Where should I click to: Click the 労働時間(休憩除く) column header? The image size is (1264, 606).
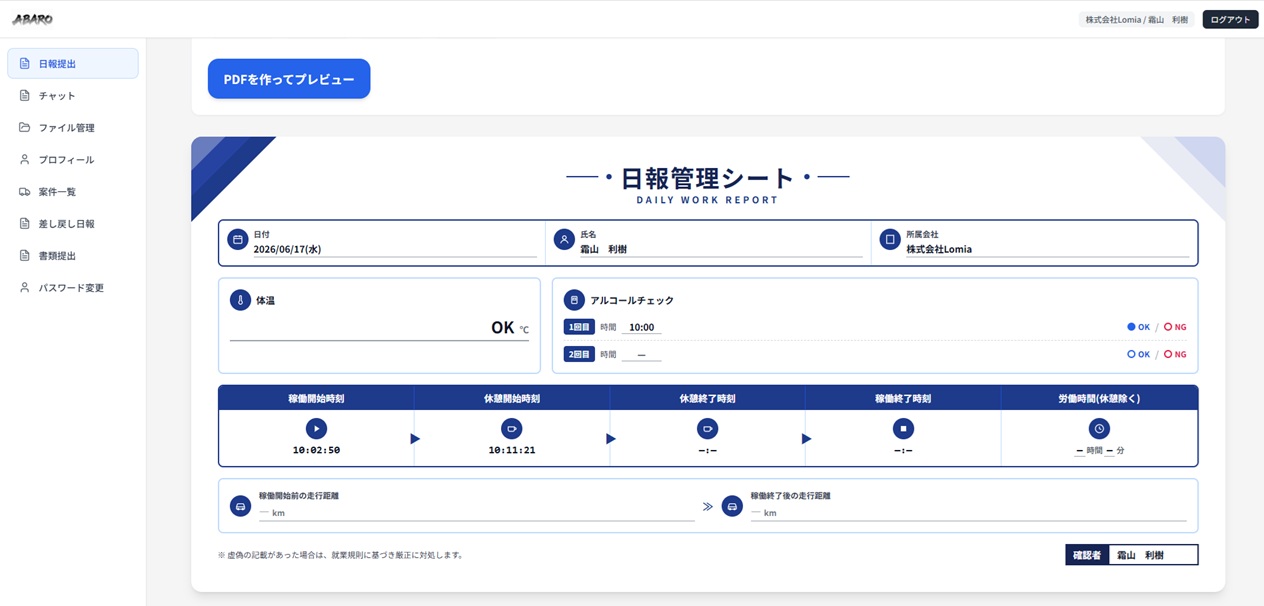coord(1099,398)
